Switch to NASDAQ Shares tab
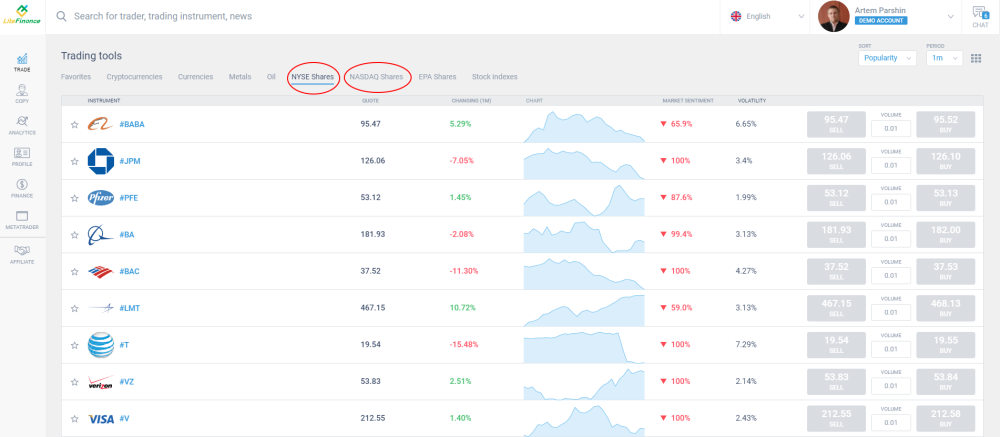Image resolution: width=1000 pixels, height=437 pixels. point(376,77)
